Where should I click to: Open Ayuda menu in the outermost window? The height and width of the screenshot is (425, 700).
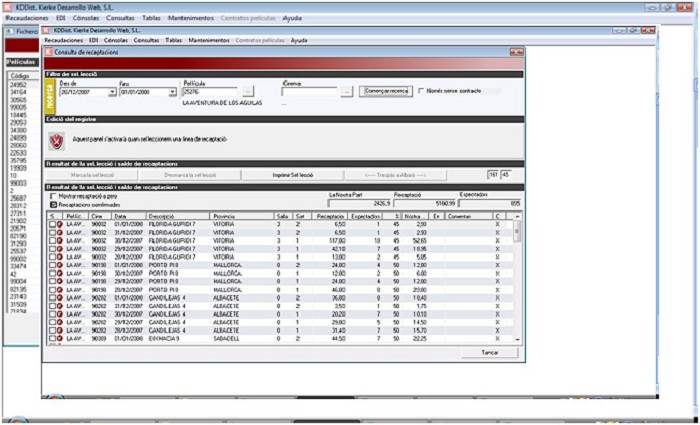click(x=292, y=18)
